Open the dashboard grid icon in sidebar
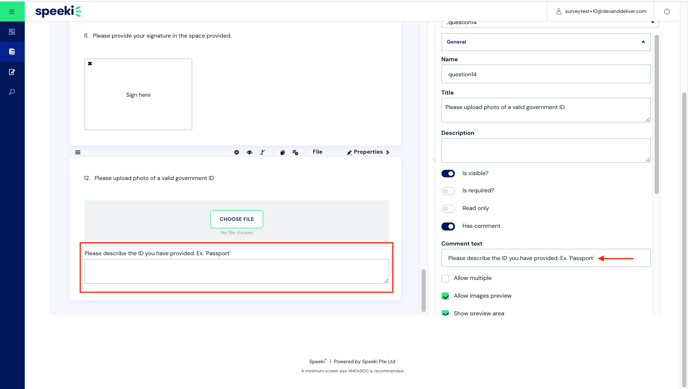This screenshot has width=688, height=389. [12, 32]
